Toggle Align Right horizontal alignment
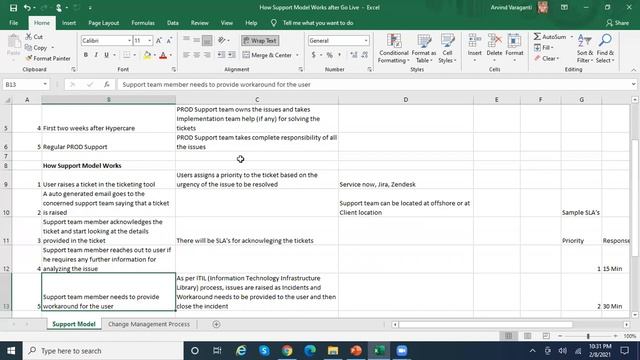This screenshot has width=640, height=360. (x=207, y=55)
